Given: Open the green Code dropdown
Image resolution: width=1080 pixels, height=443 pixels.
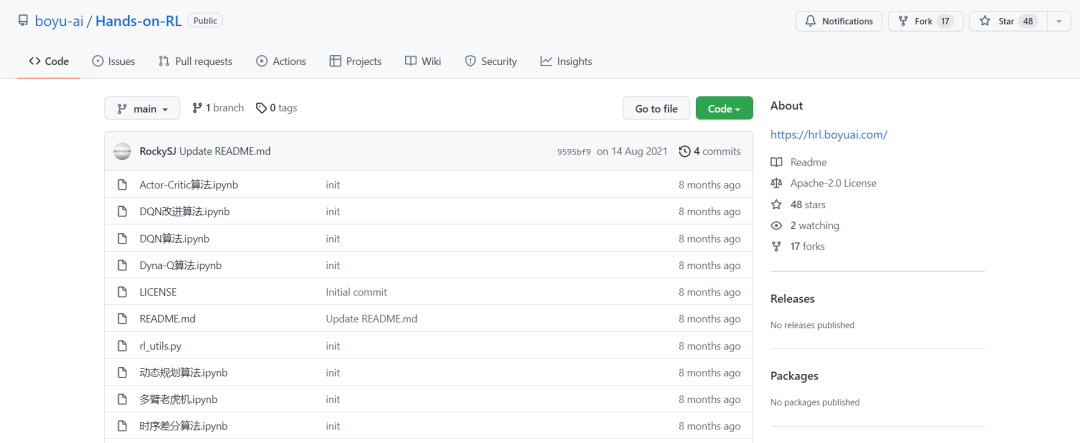Looking at the screenshot, I should coord(724,109).
